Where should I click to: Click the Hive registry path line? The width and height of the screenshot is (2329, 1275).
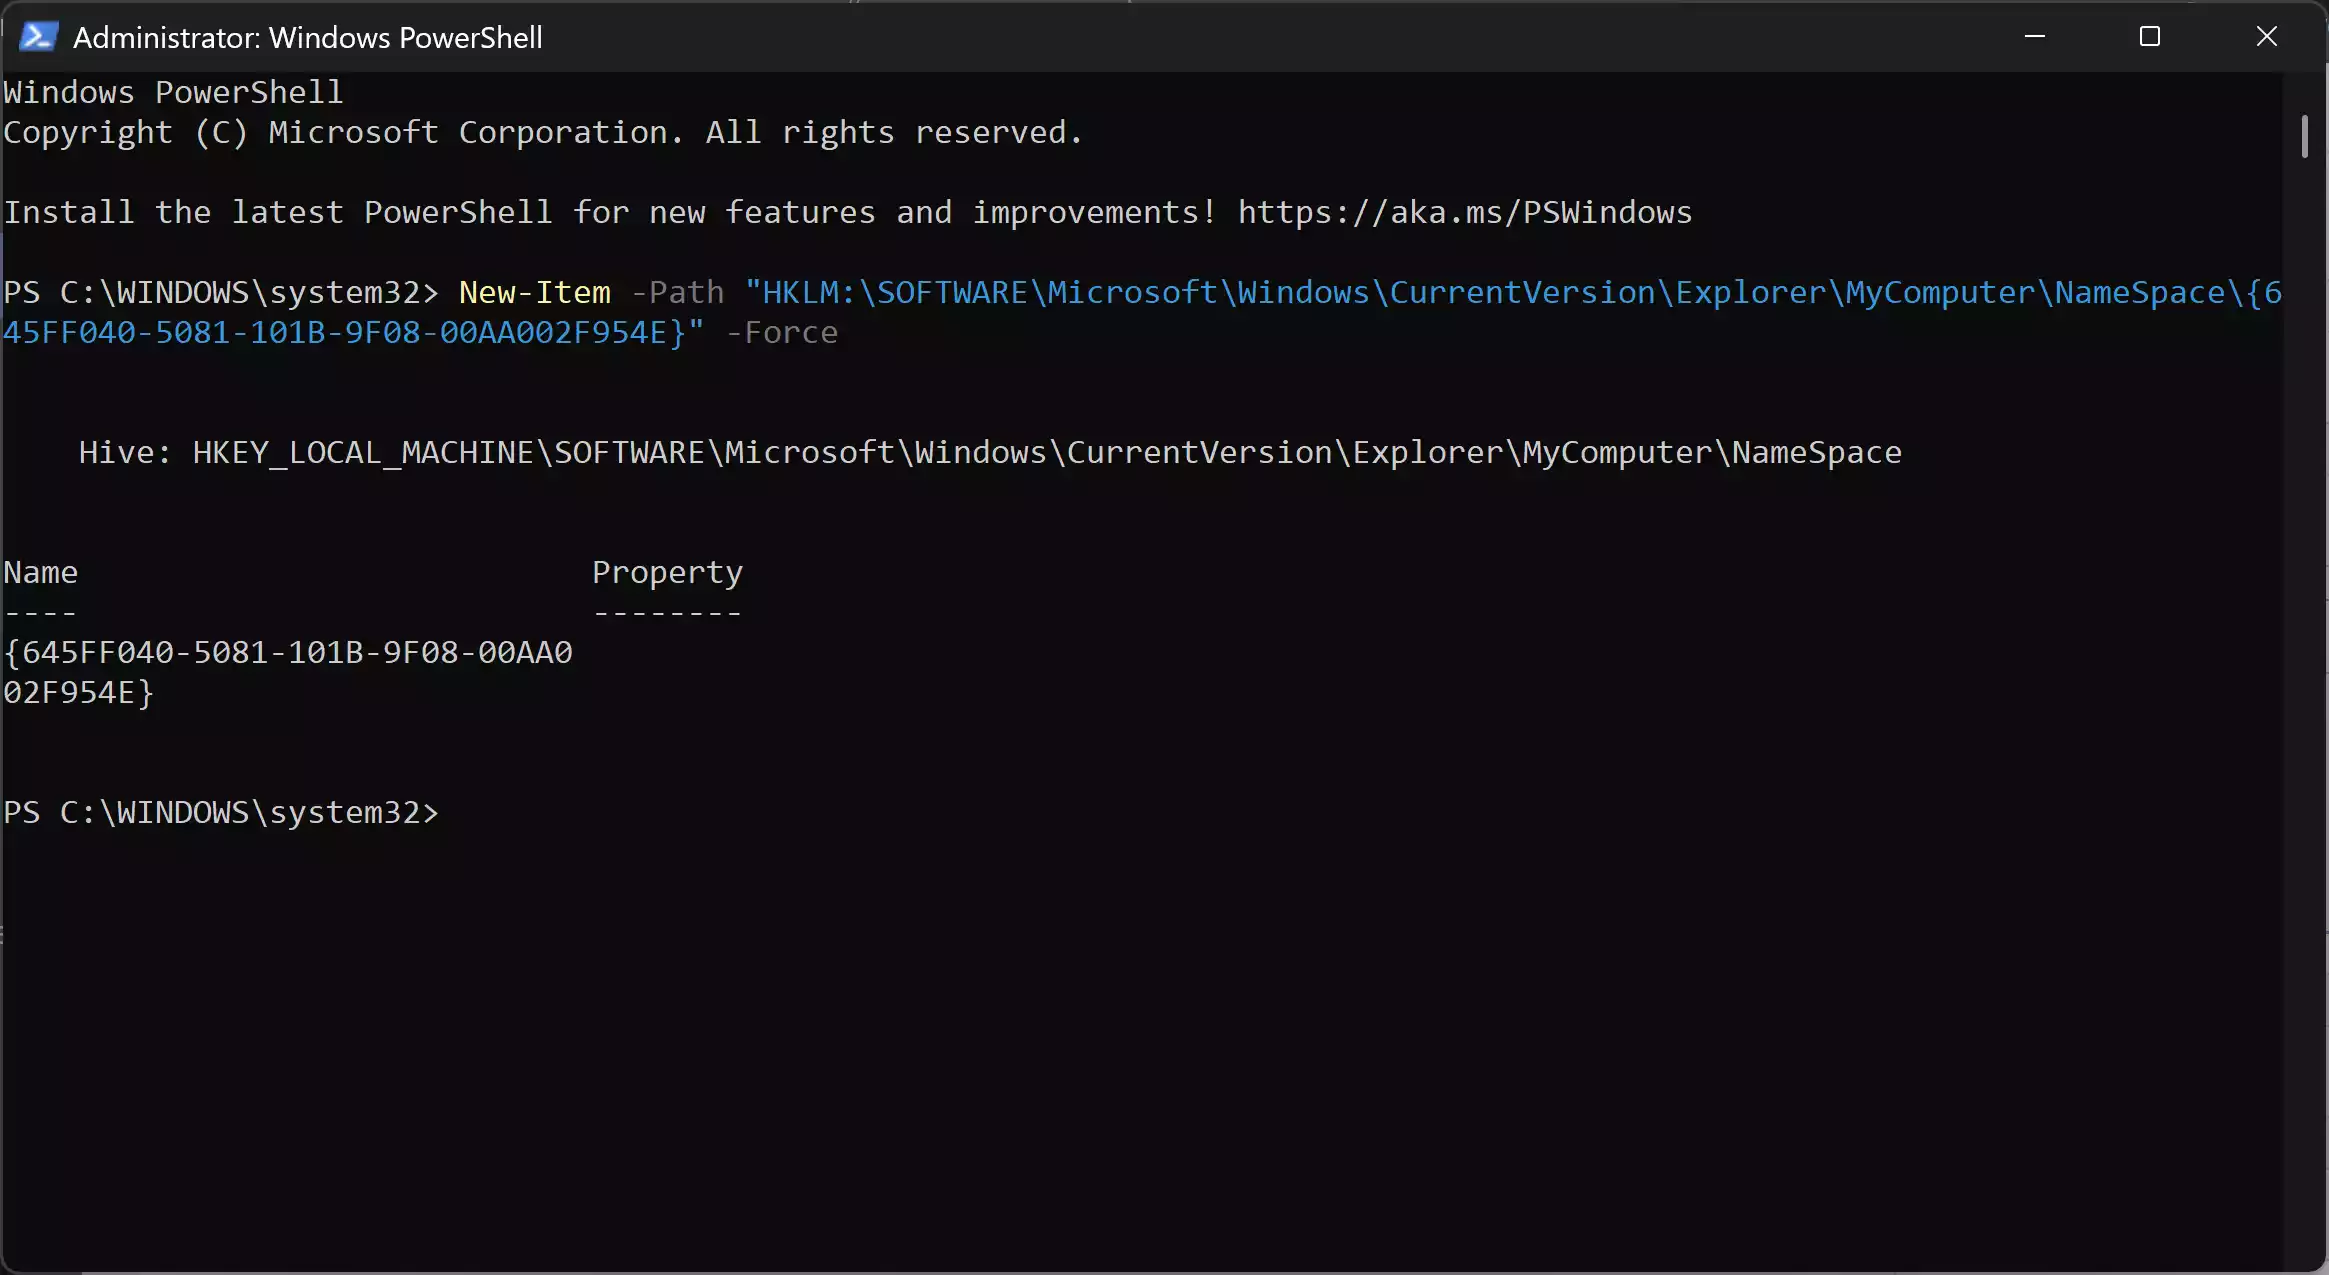(988, 452)
